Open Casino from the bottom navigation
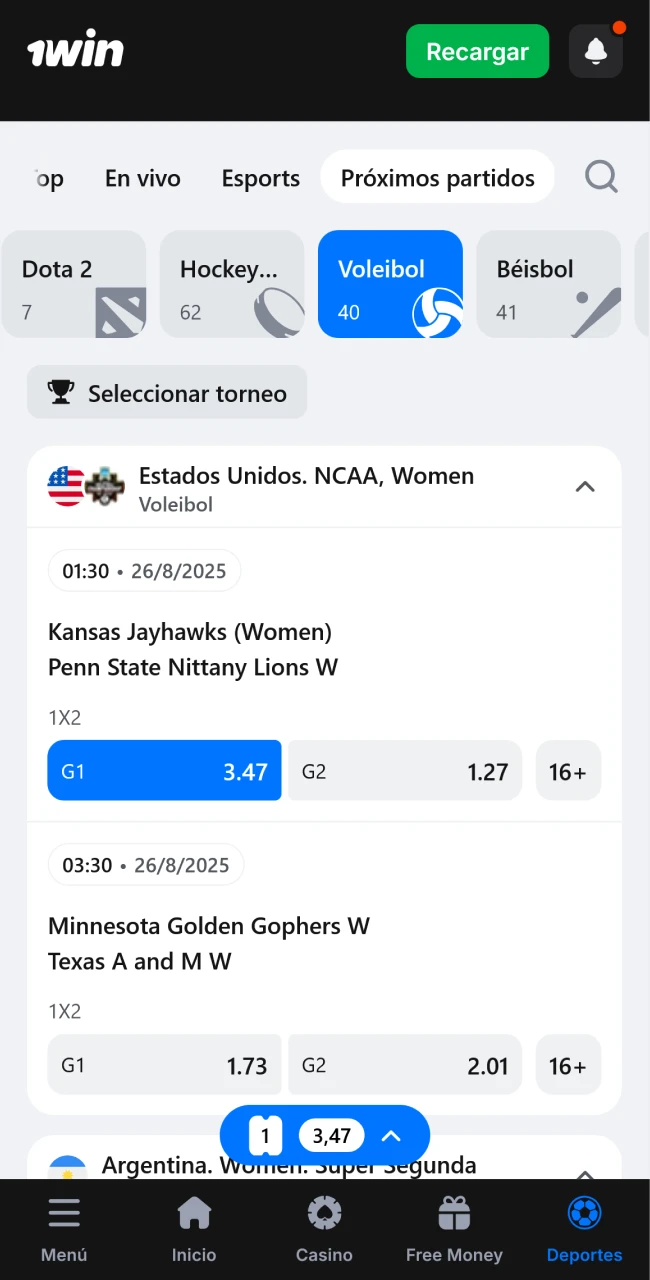650x1280 pixels. coord(324,1213)
